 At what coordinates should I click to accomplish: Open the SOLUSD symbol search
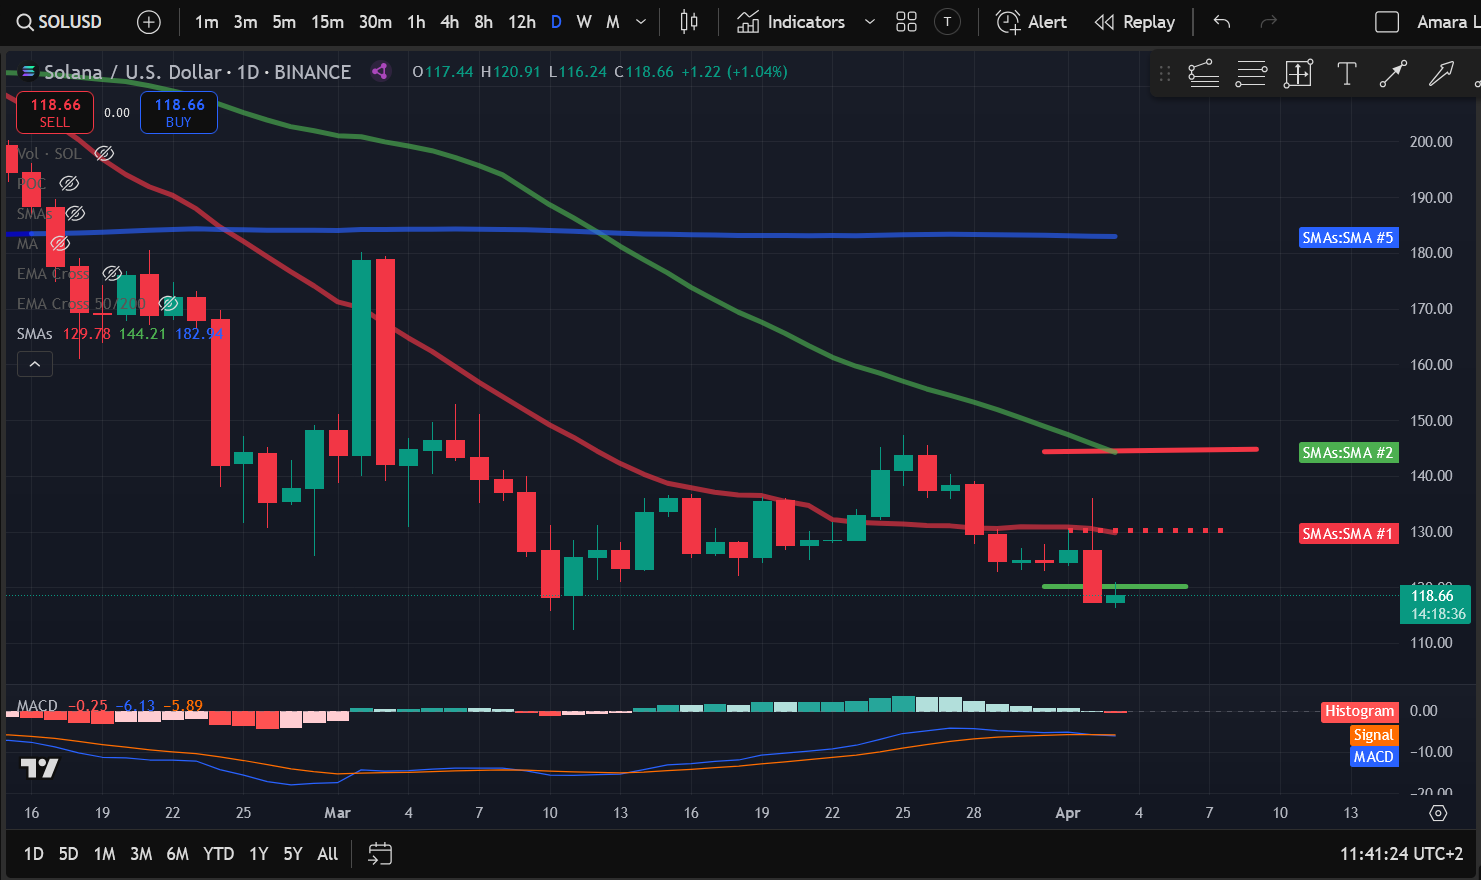[60, 22]
